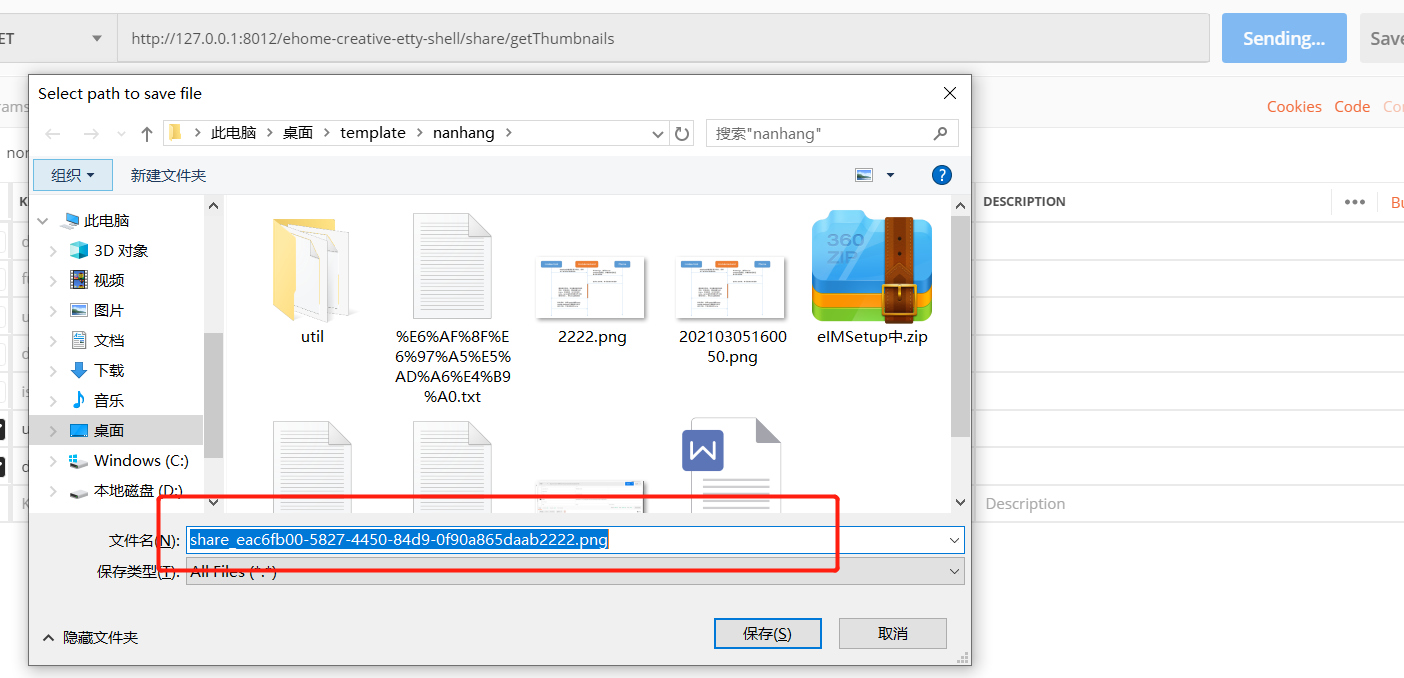Expand the 文档 tree node
Screen dimensions: 1404x678
click(x=53, y=341)
